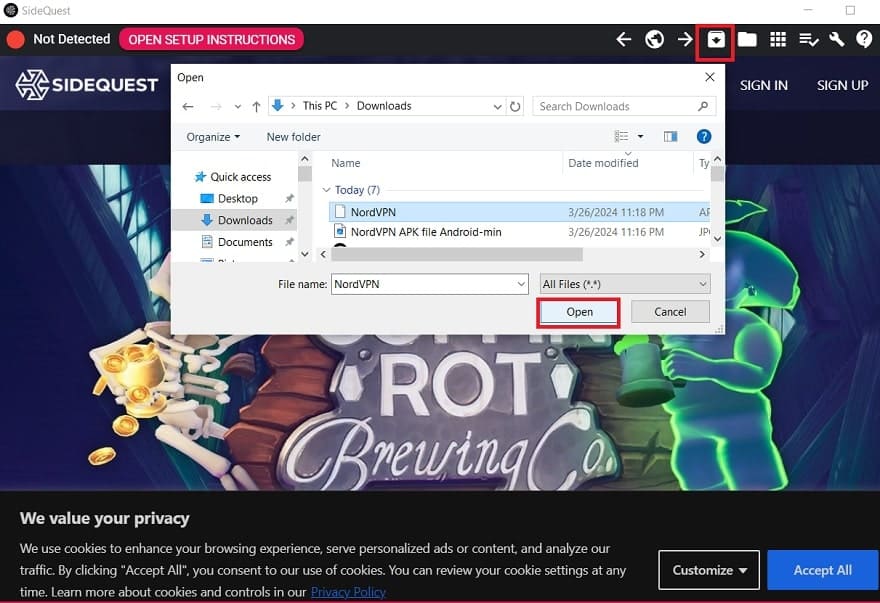Image resolution: width=880 pixels, height=603 pixels.
Task: Open the globe web browser icon
Action: [x=654, y=39]
